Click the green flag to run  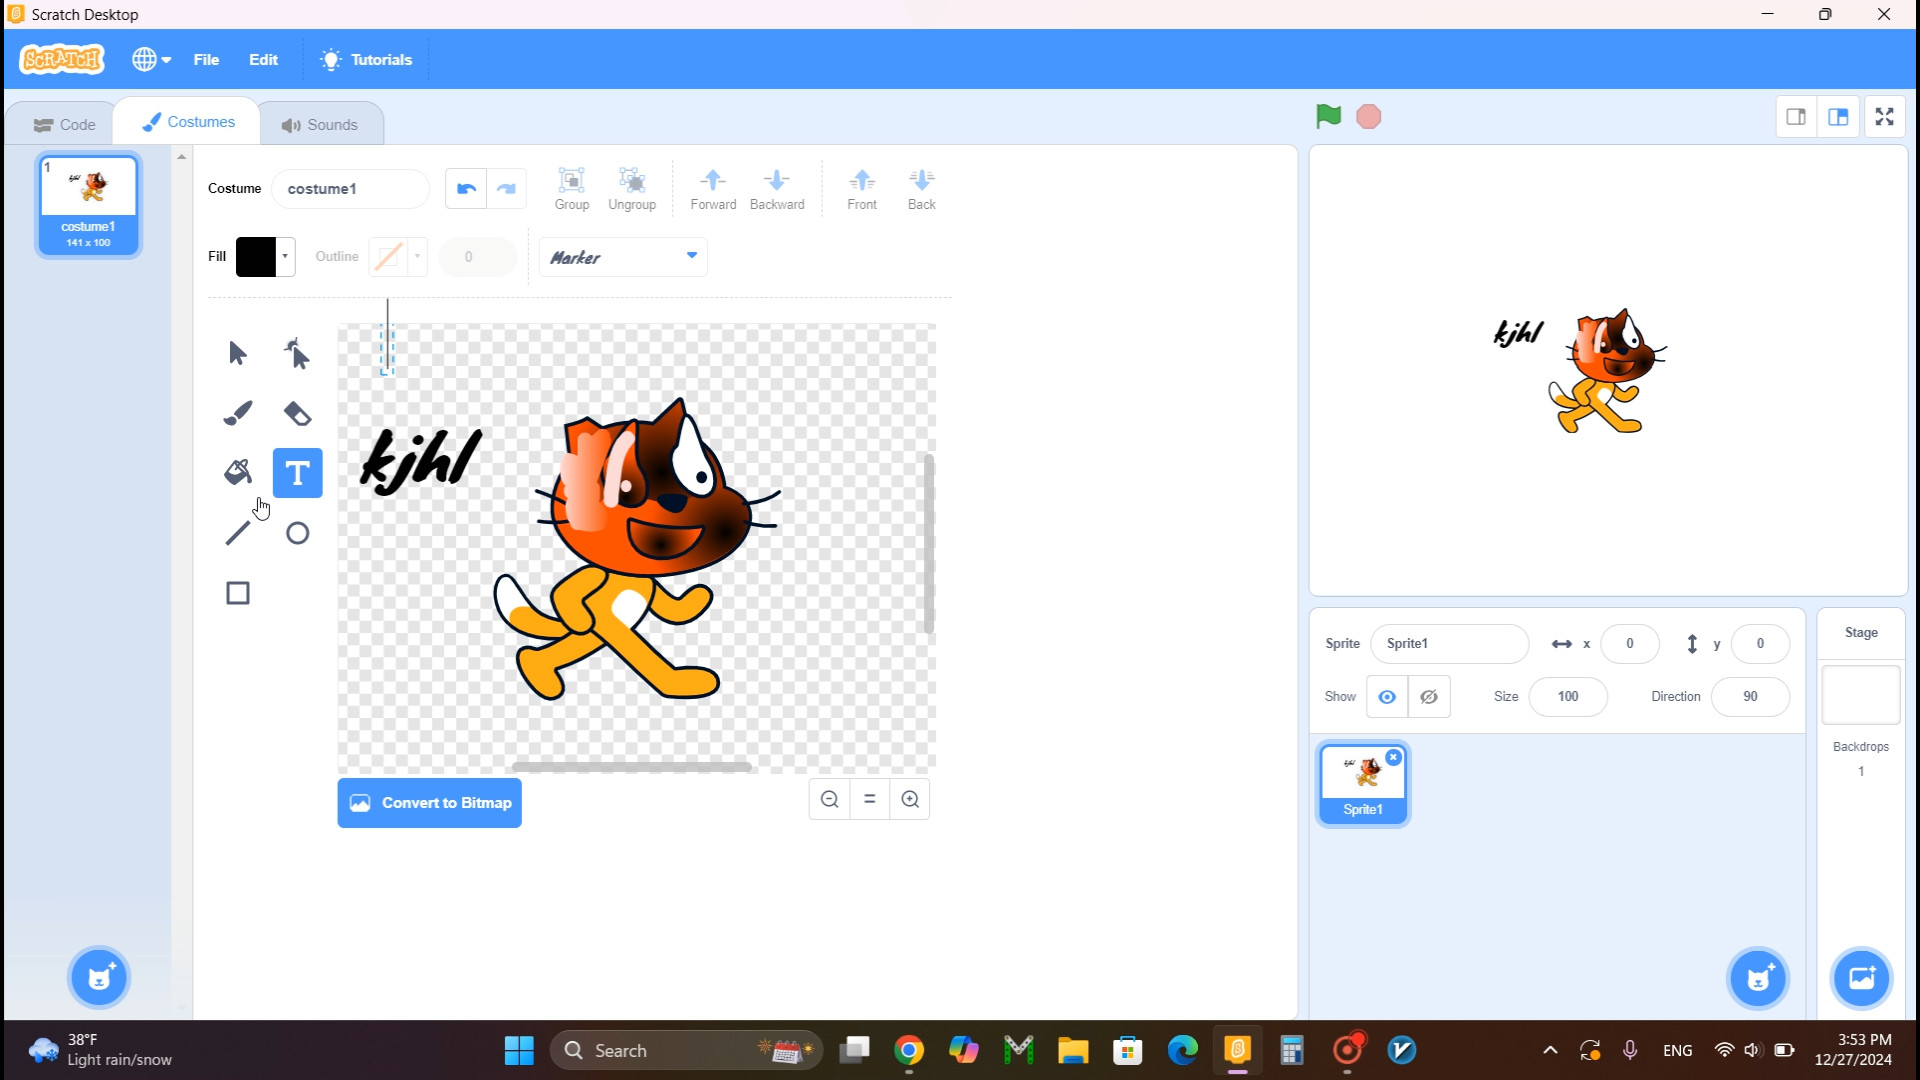[1328, 117]
